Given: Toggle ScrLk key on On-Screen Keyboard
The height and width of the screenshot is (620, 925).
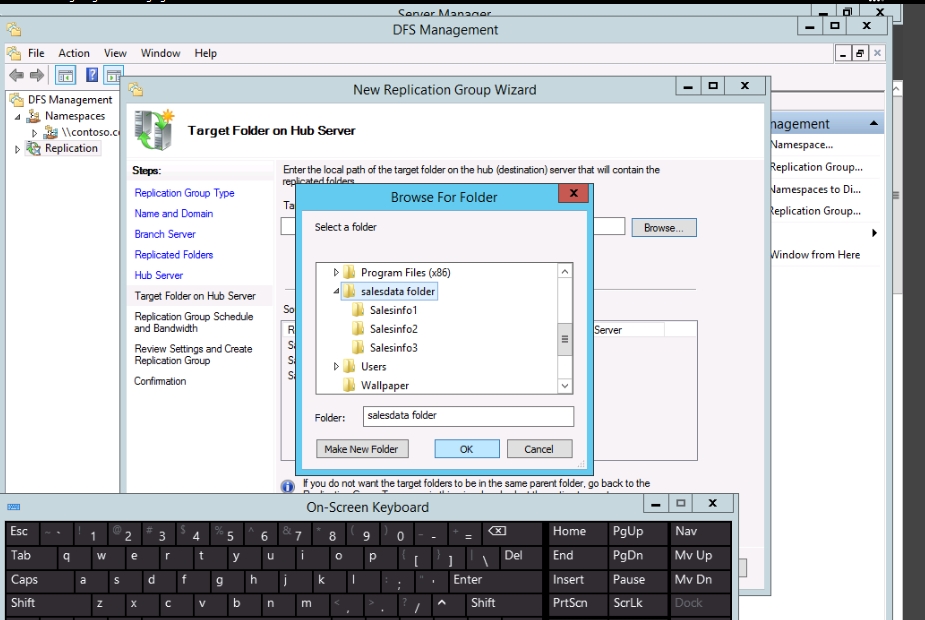Looking at the screenshot, I should [628, 603].
